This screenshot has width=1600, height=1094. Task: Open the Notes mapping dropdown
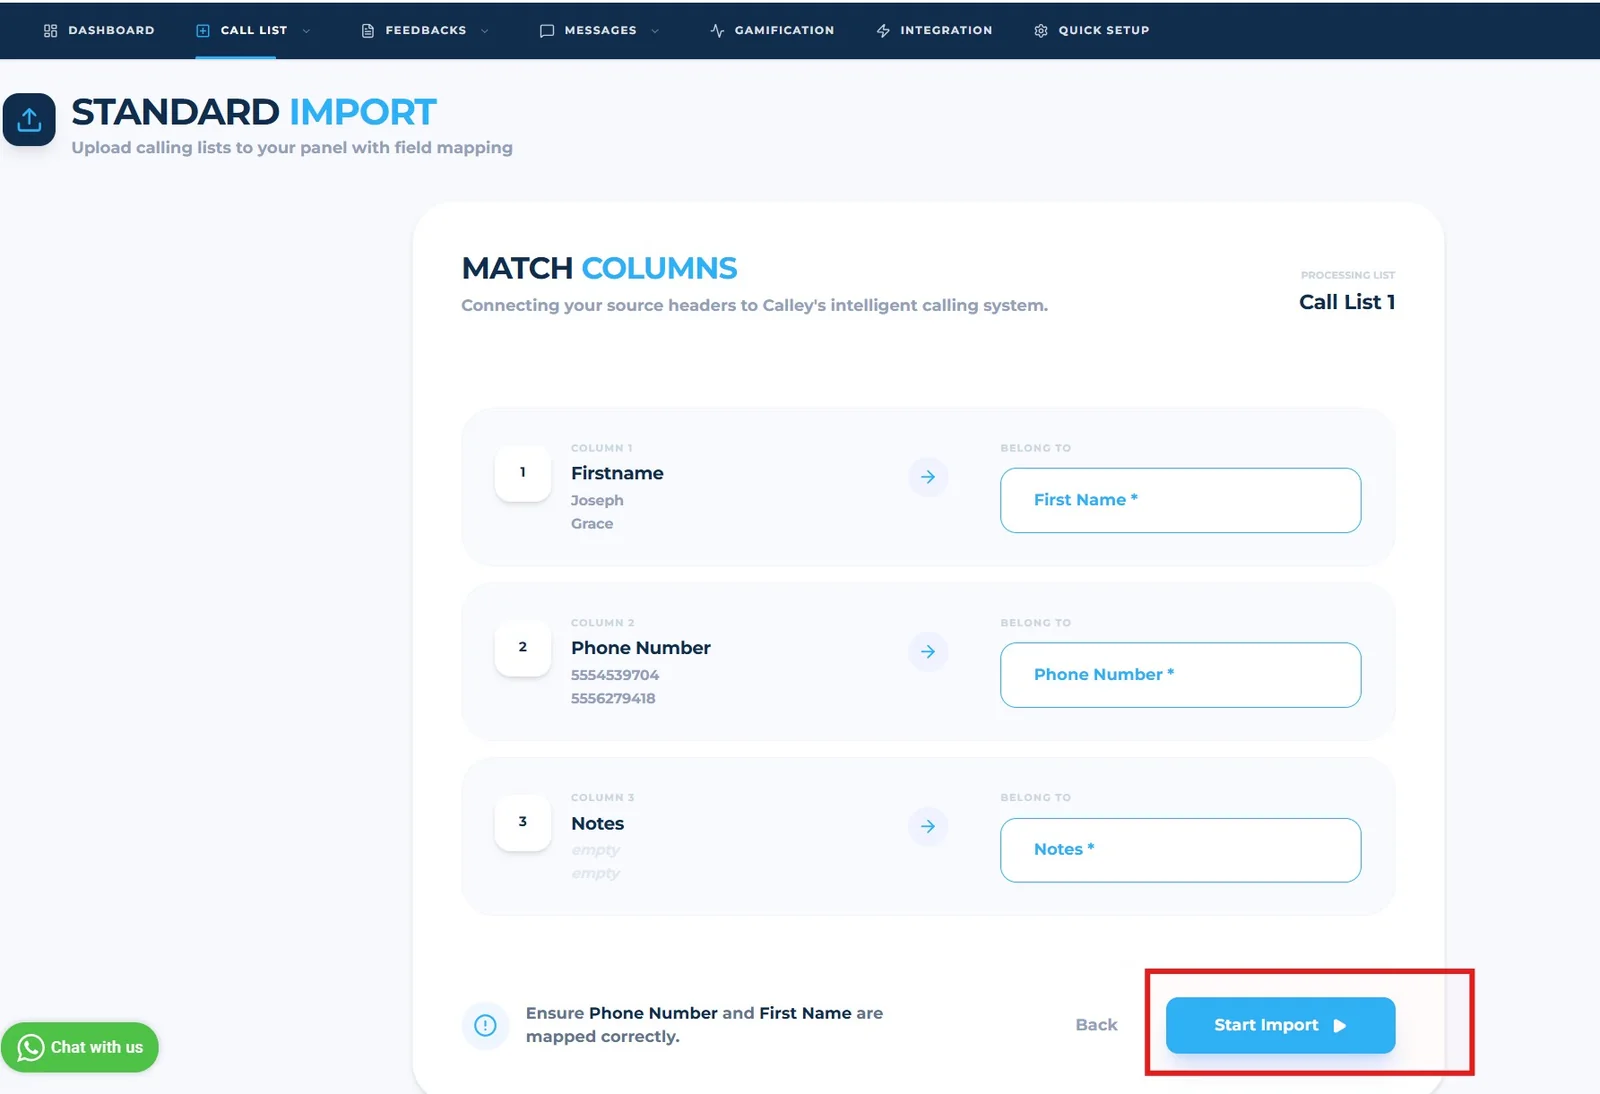1180,850
